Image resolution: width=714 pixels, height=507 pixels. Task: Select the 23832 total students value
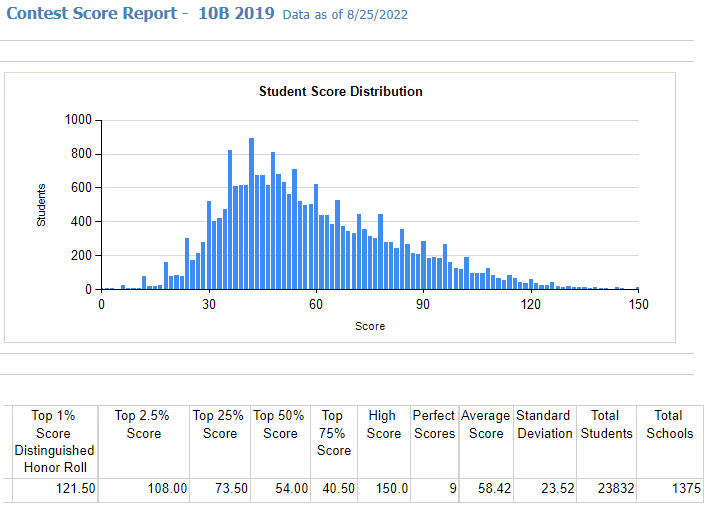click(x=610, y=490)
